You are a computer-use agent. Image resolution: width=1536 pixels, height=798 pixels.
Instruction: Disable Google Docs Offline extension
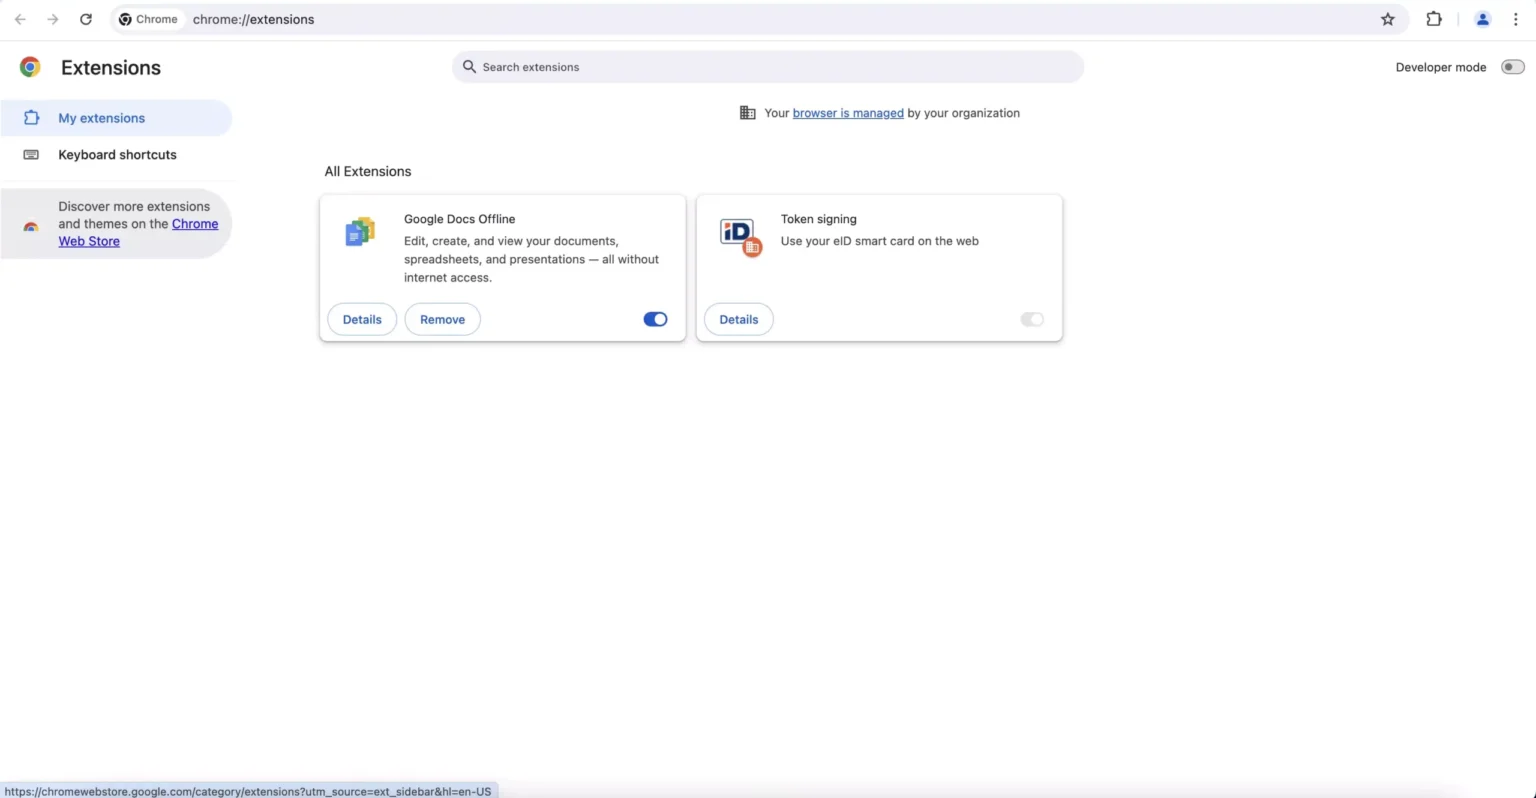[655, 319]
